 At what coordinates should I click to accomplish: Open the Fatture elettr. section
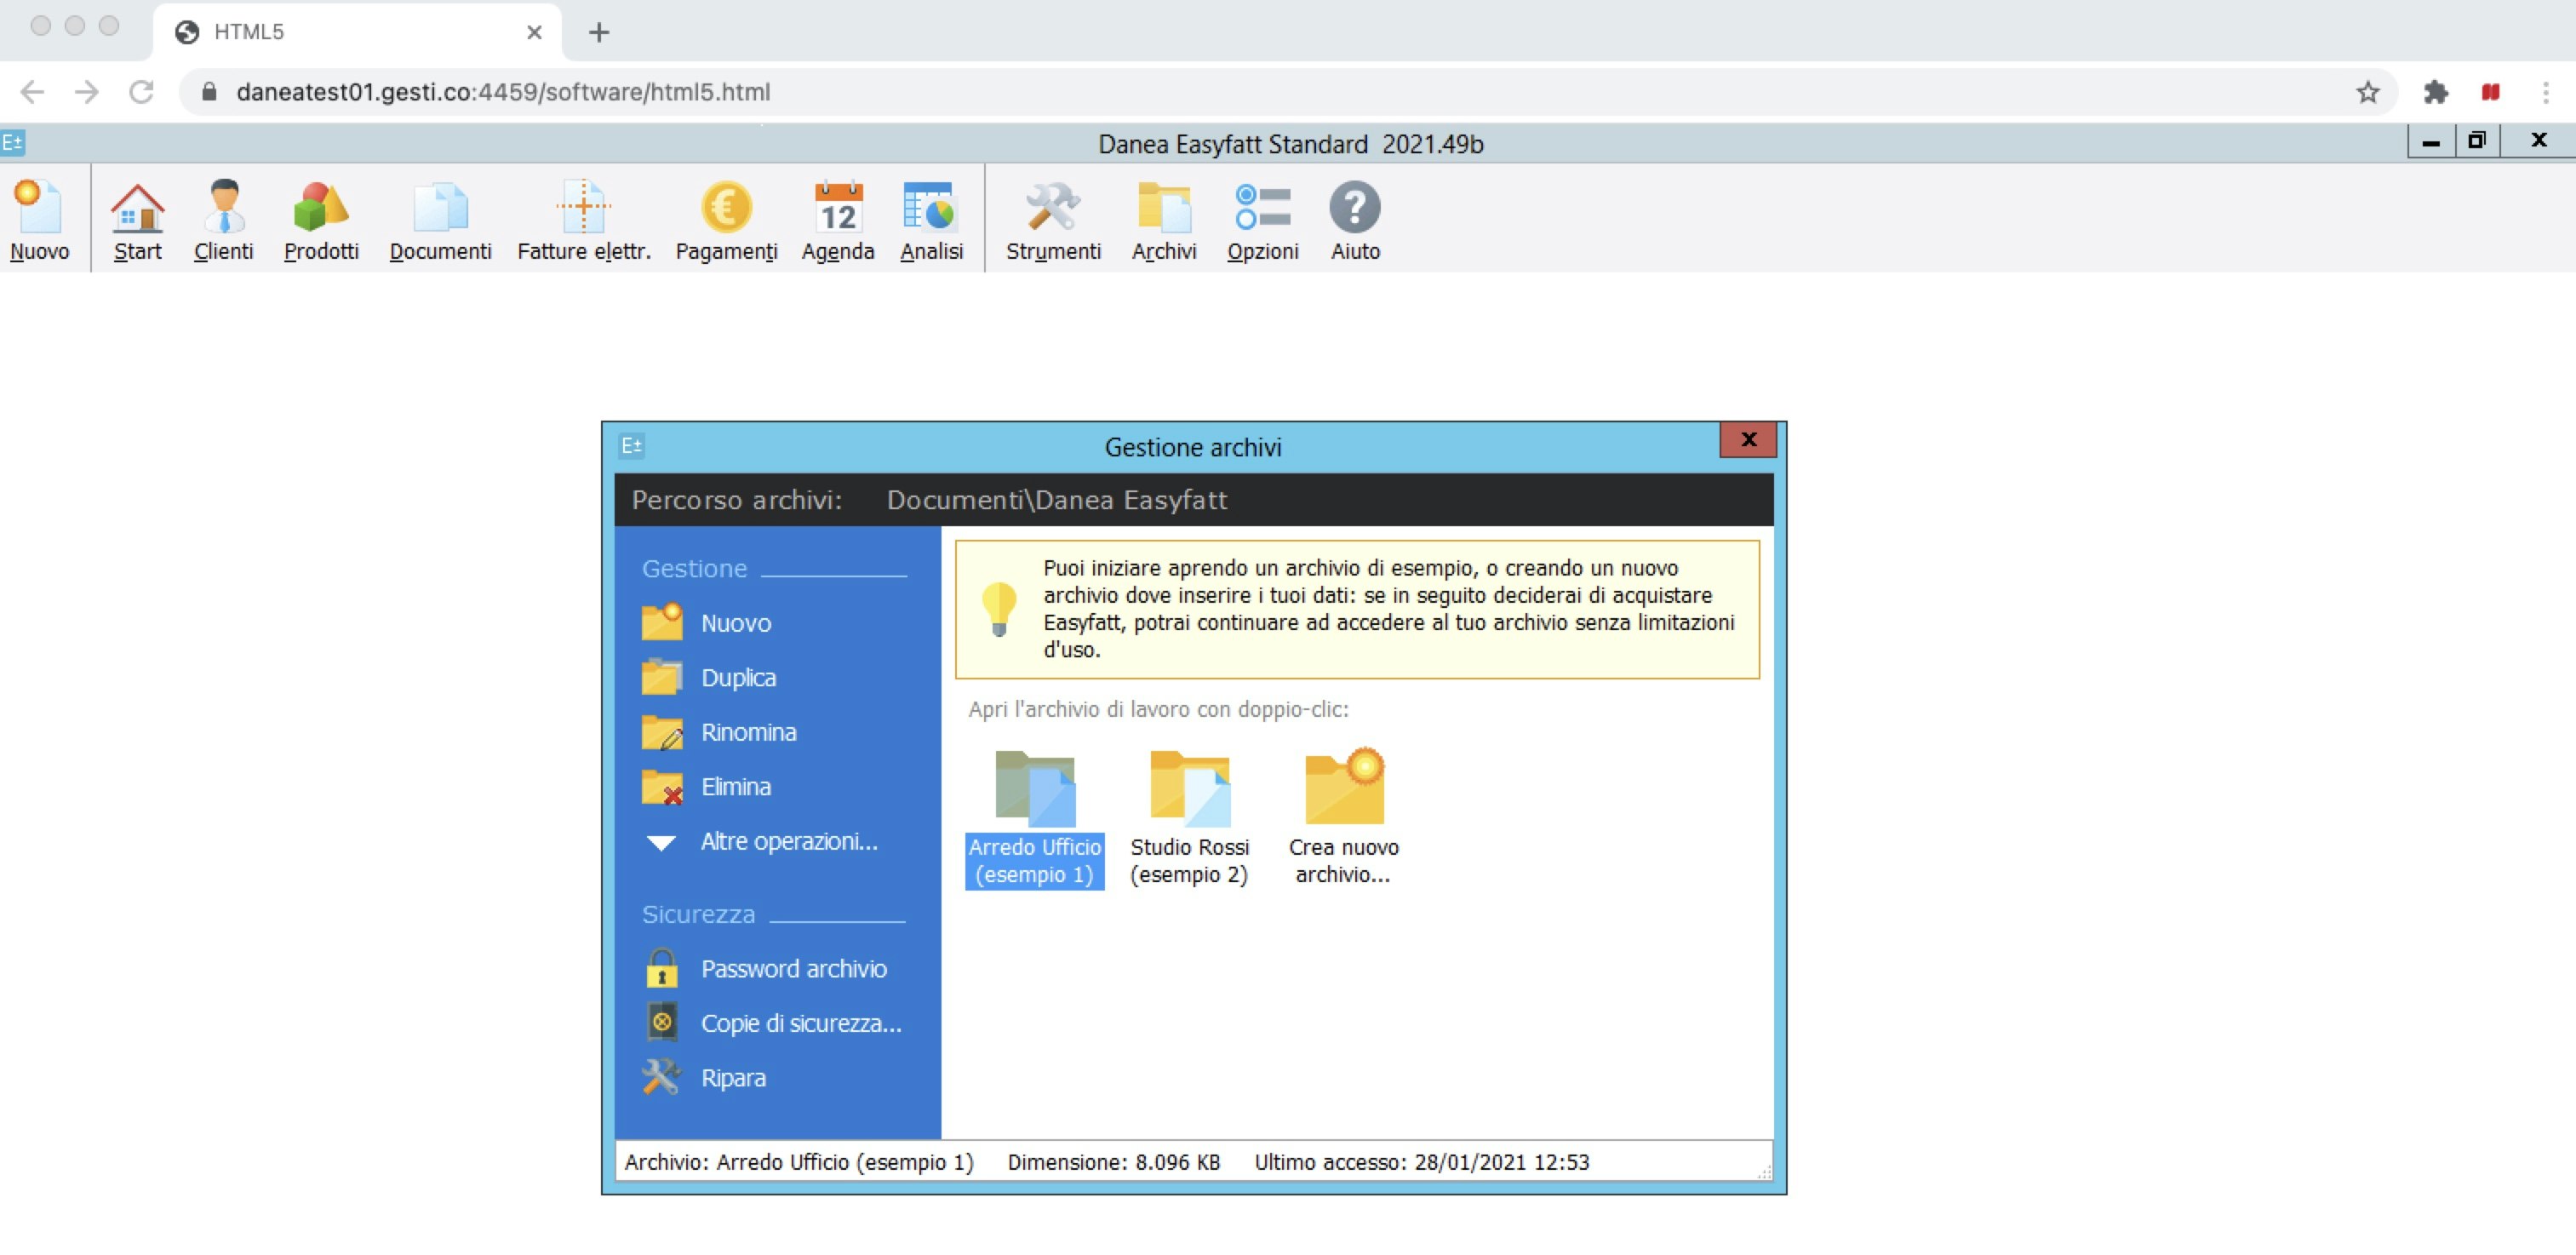[583, 218]
